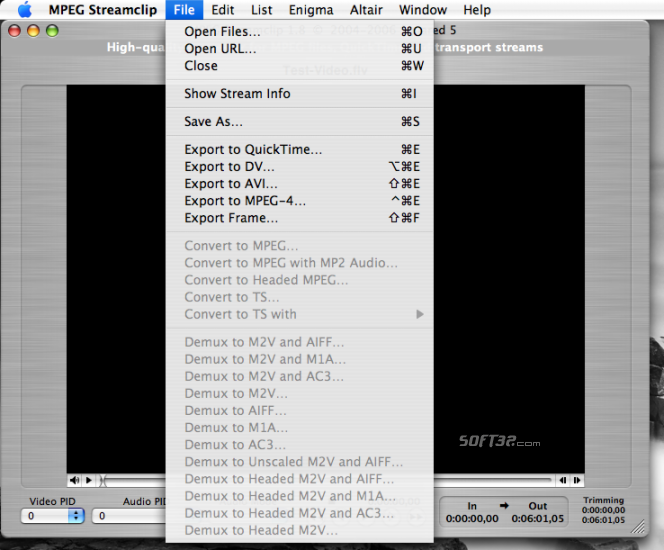Image resolution: width=664 pixels, height=550 pixels.
Task: Click Demux to M1A... item
Action: click(299, 428)
